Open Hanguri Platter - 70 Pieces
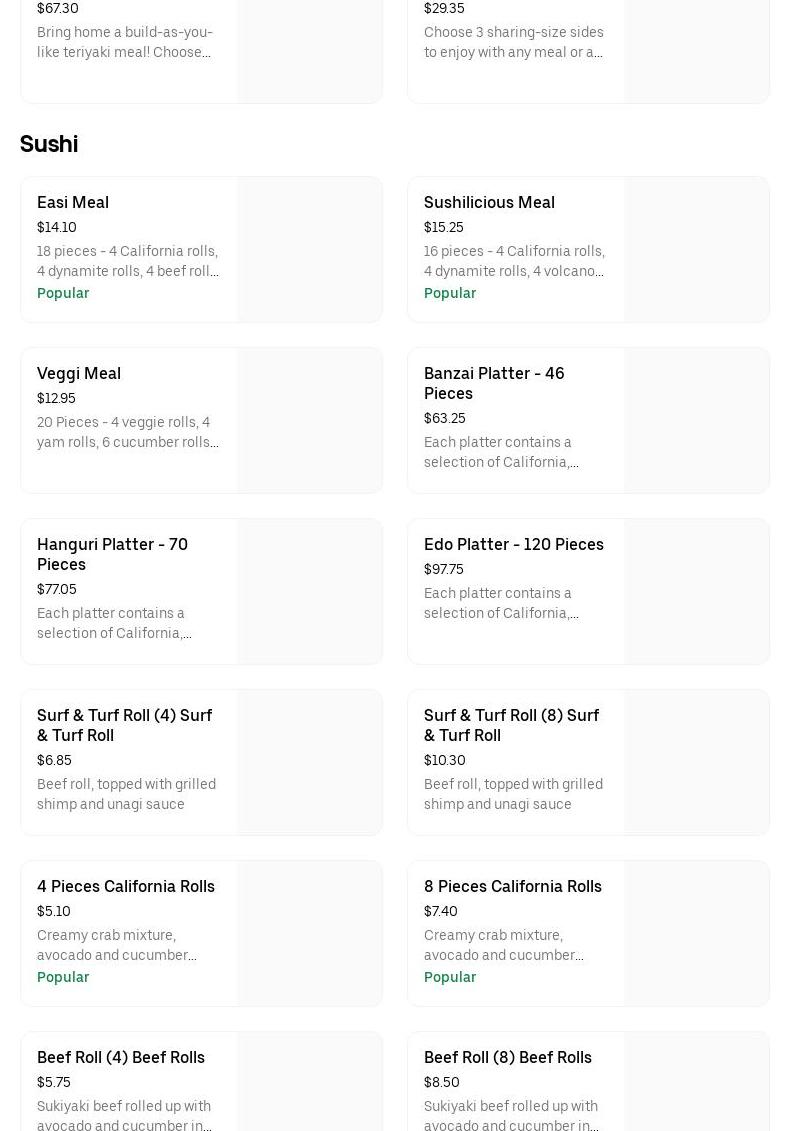Viewport: 804px width, 1131px height. point(112,554)
